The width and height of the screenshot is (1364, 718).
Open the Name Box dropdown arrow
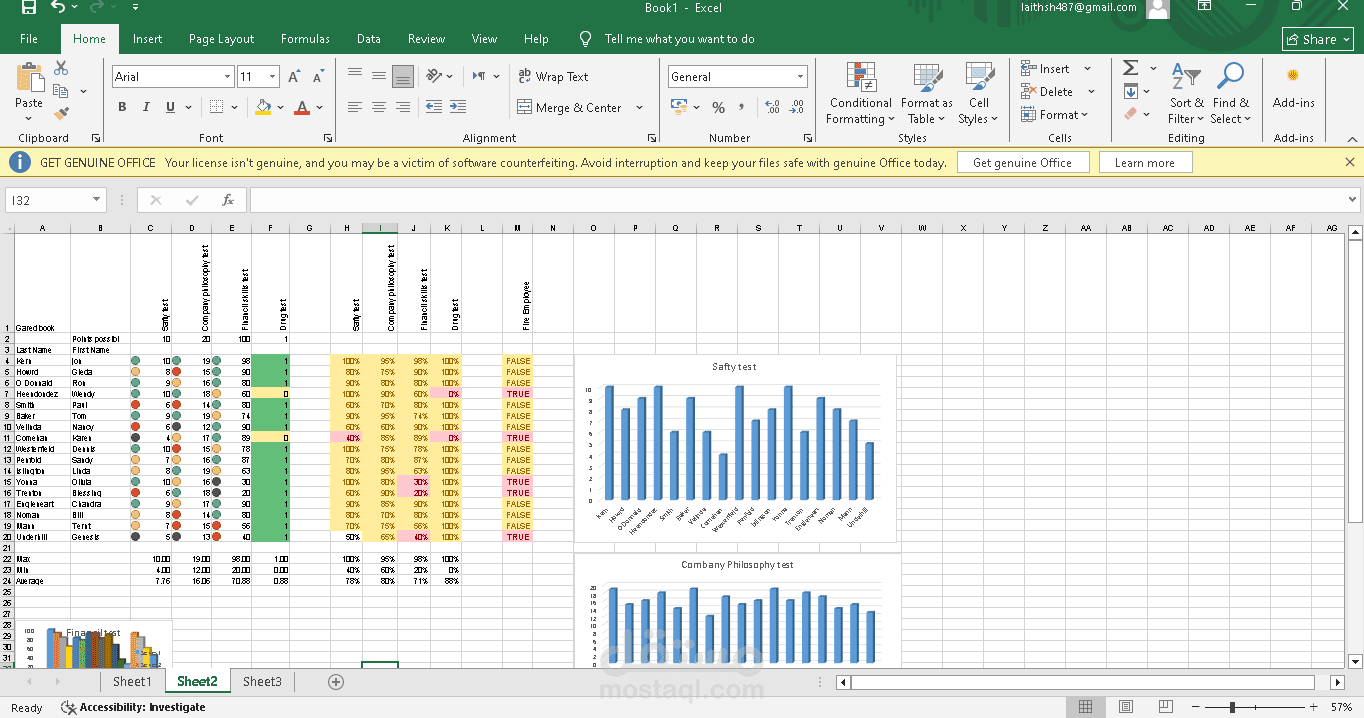click(x=96, y=200)
